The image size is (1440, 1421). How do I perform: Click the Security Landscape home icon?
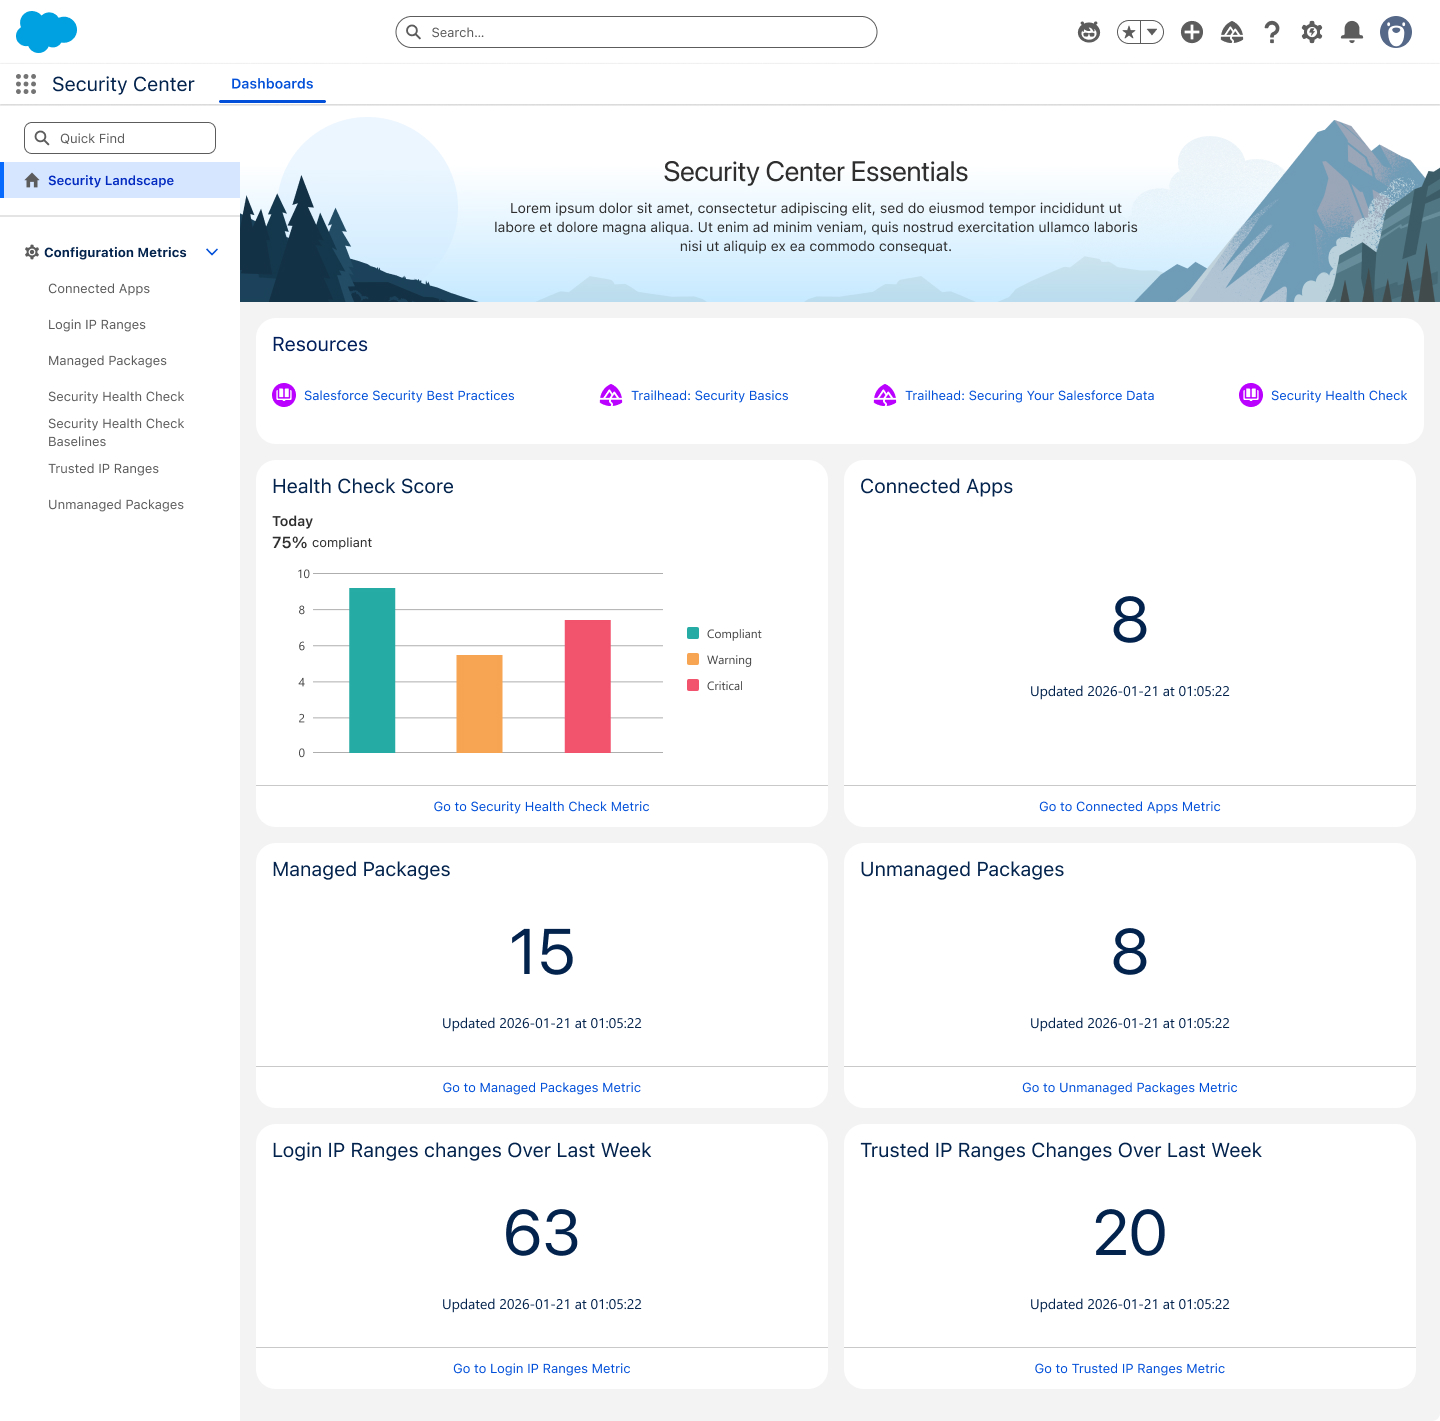coord(32,180)
